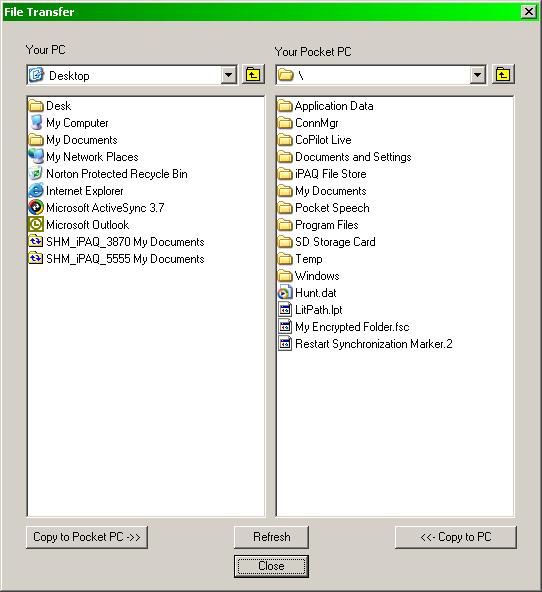
Task: Select the Hunt.dat file icon
Action: (x=285, y=293)
